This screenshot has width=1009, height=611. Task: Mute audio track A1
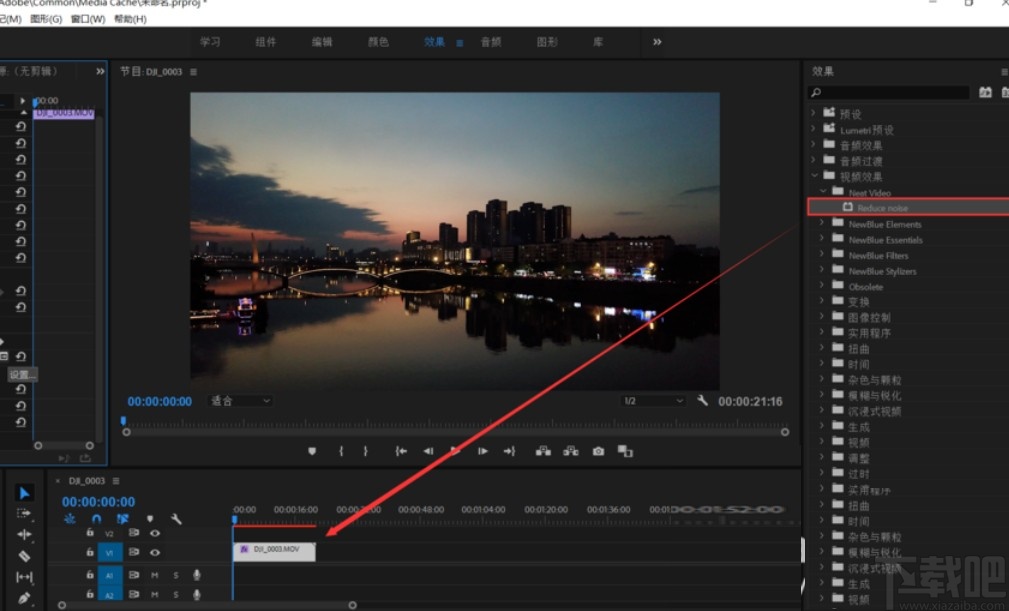[155, 575]
